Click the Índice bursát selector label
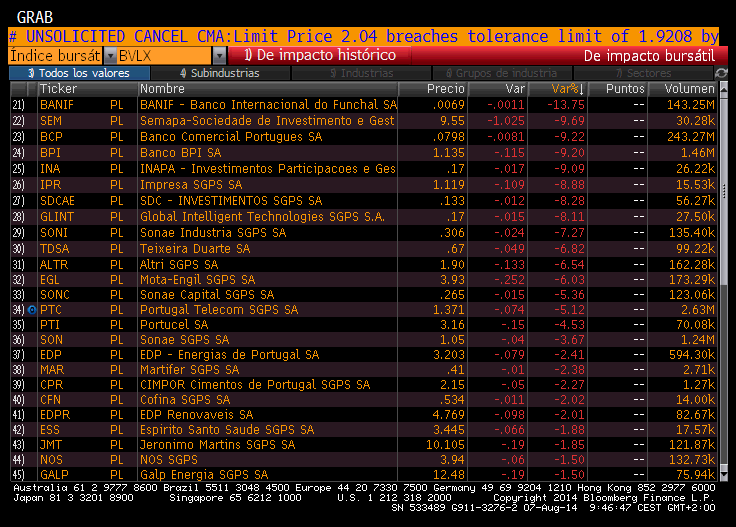Screen dimensions: 736x527 coord(55,56)
